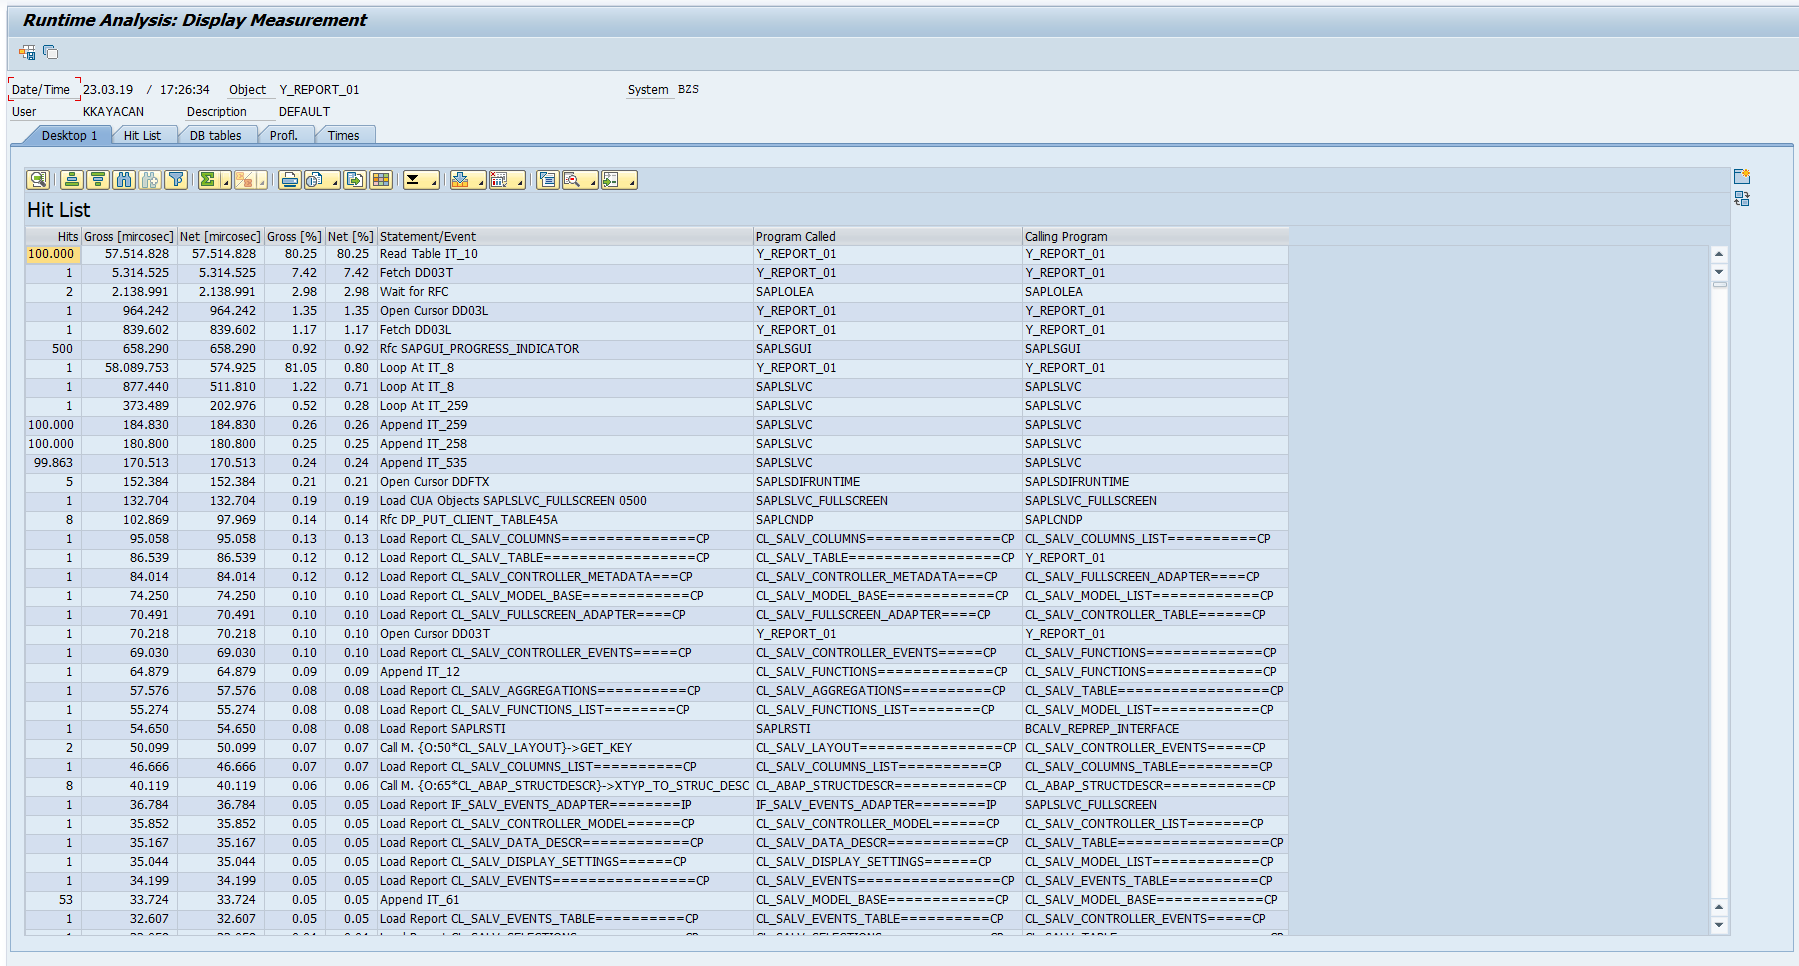Sort descending using the toolbar icon
This screenshot has height=966, width=1799.
coord(97,180)
